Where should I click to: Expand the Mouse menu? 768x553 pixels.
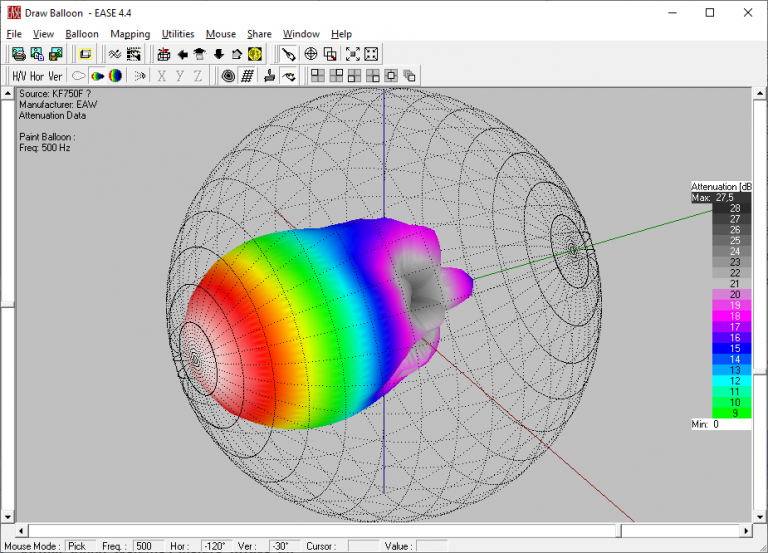[x=220, y=34]
